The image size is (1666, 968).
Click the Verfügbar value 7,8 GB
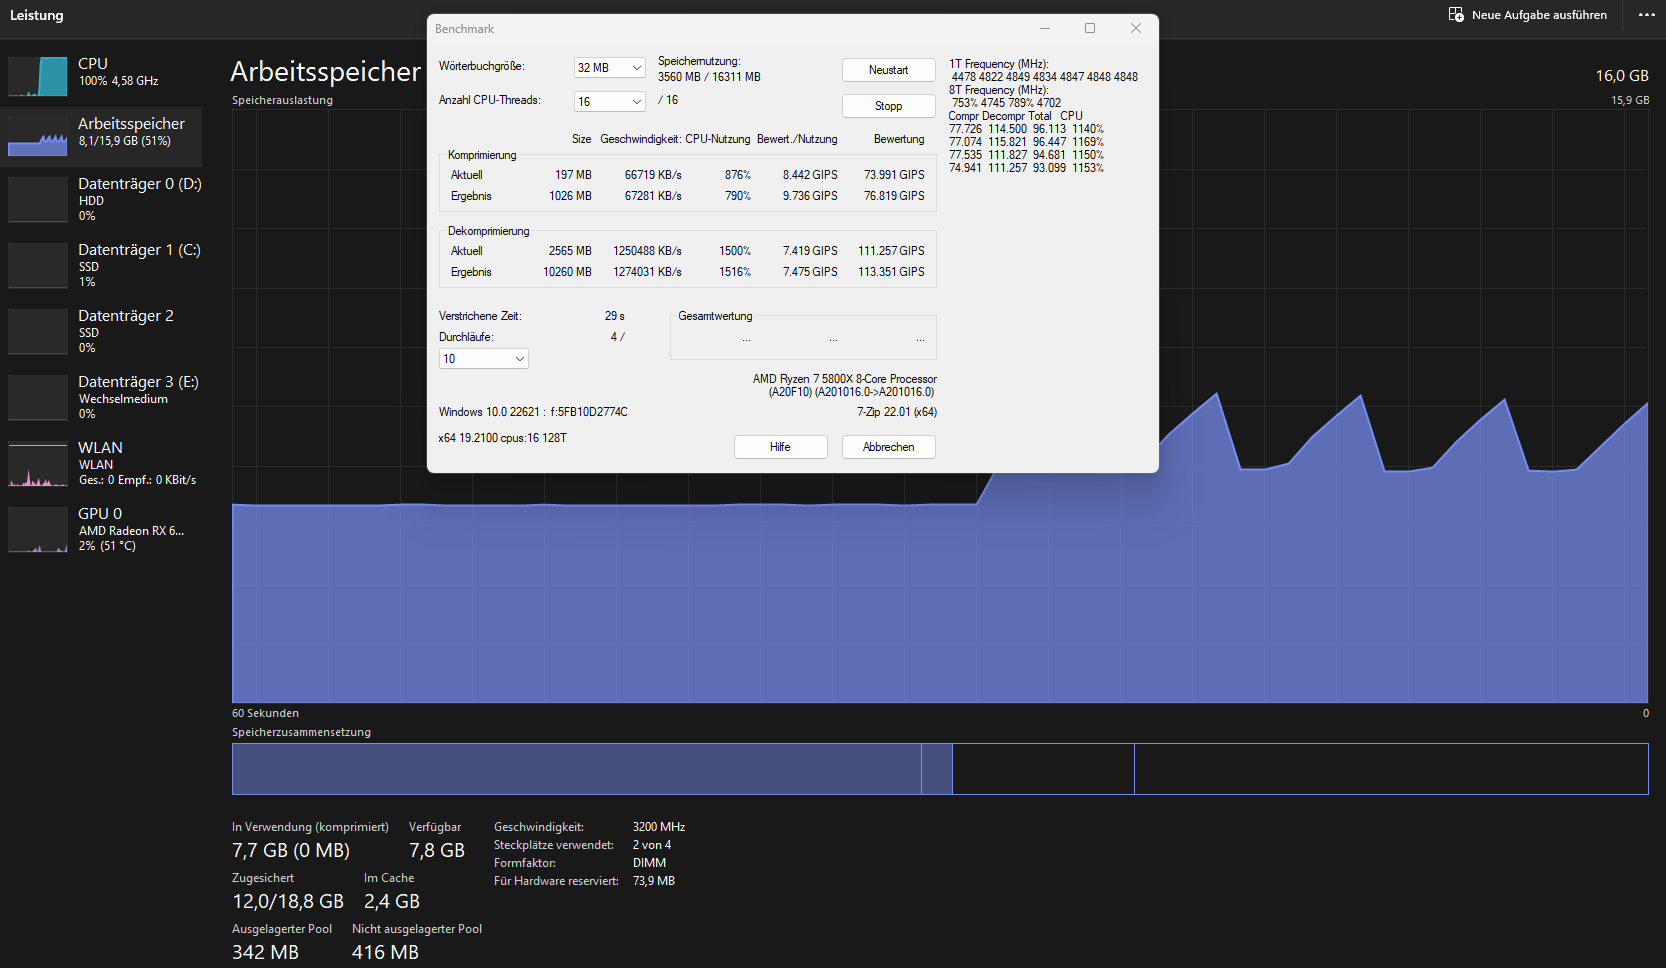(437, 851)
